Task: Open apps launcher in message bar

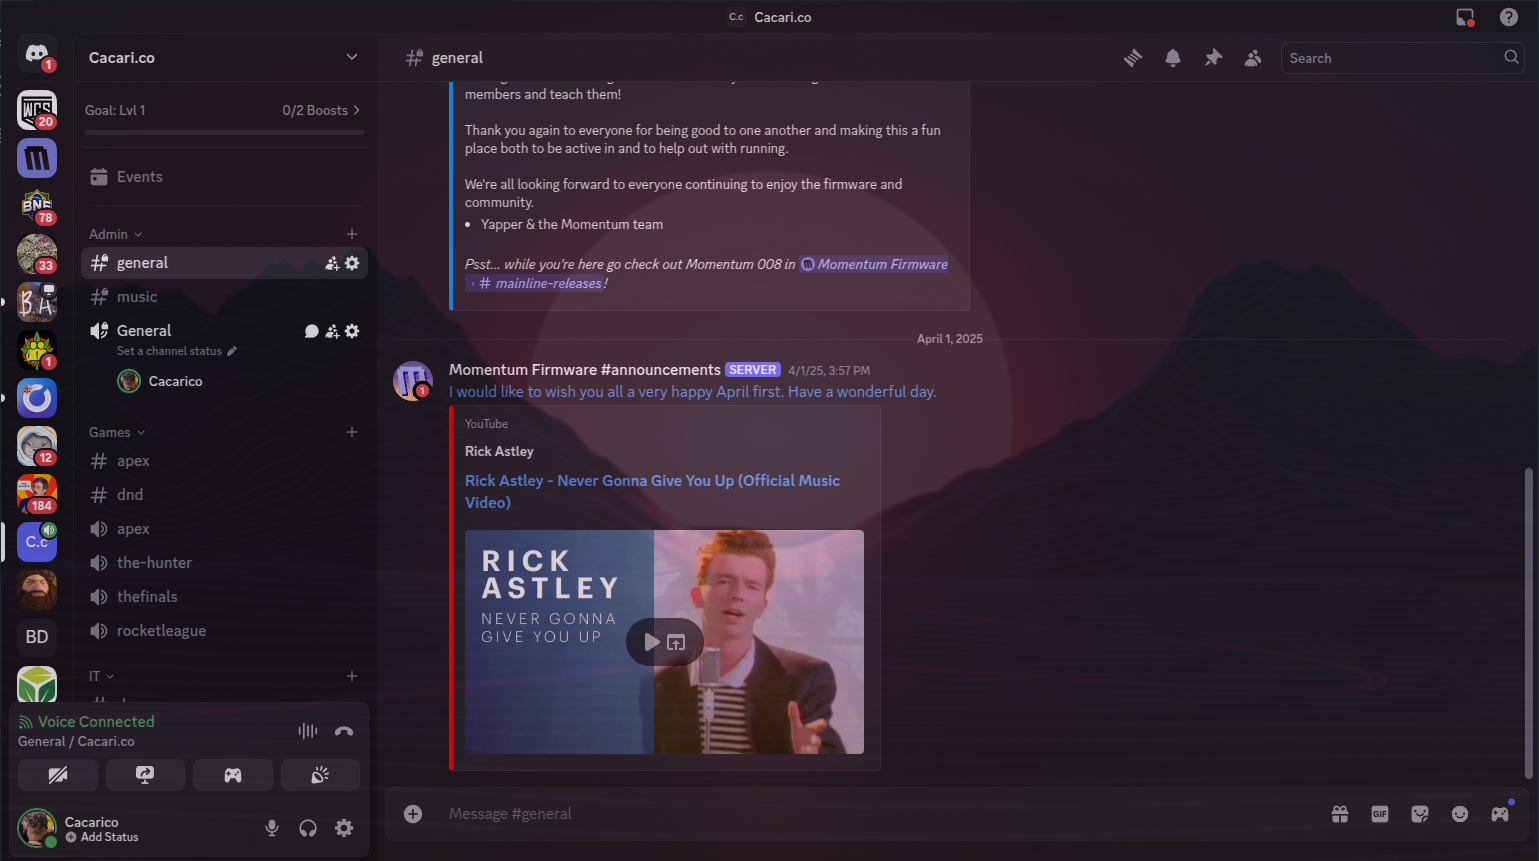Action: (x=1500, y=814)
